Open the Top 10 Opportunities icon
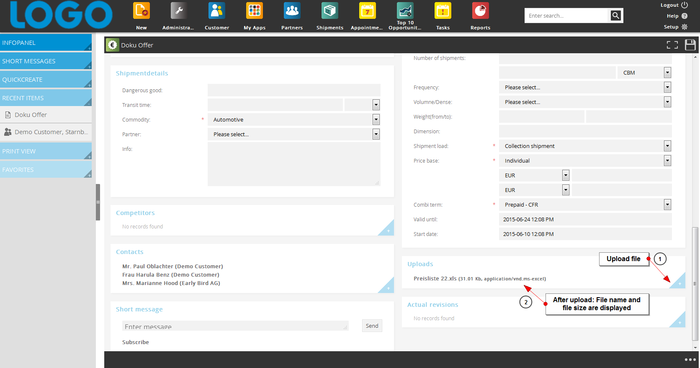The image size is (700, 368). click(405, 11)
